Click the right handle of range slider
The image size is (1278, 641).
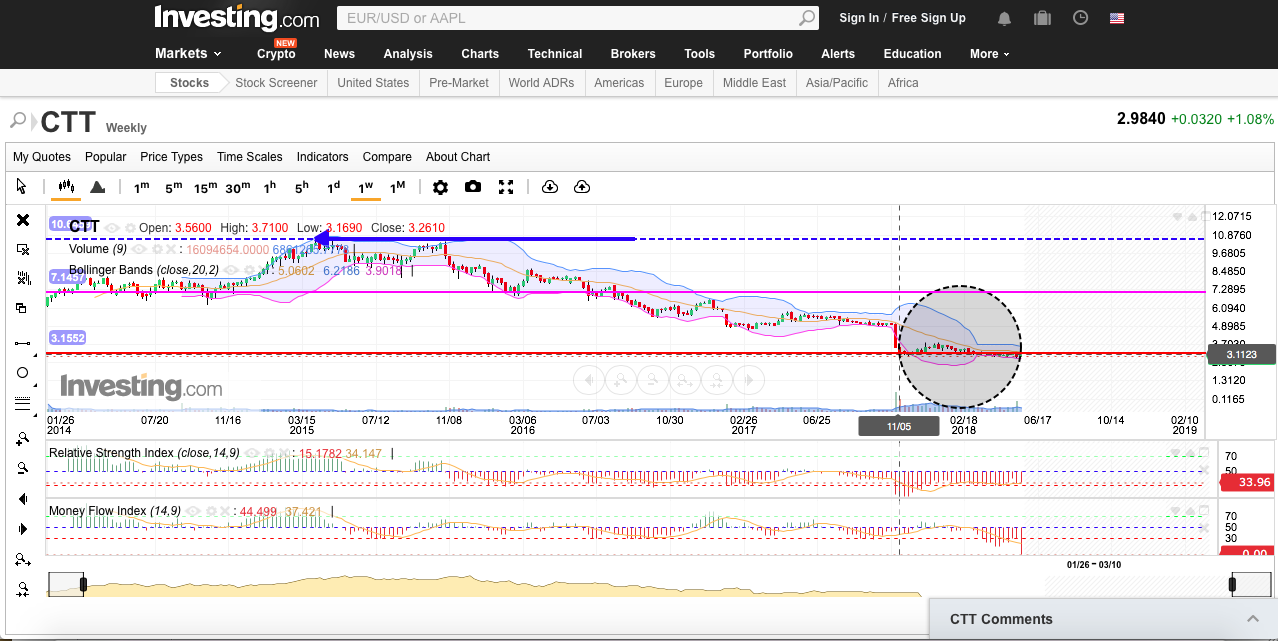1234,583
